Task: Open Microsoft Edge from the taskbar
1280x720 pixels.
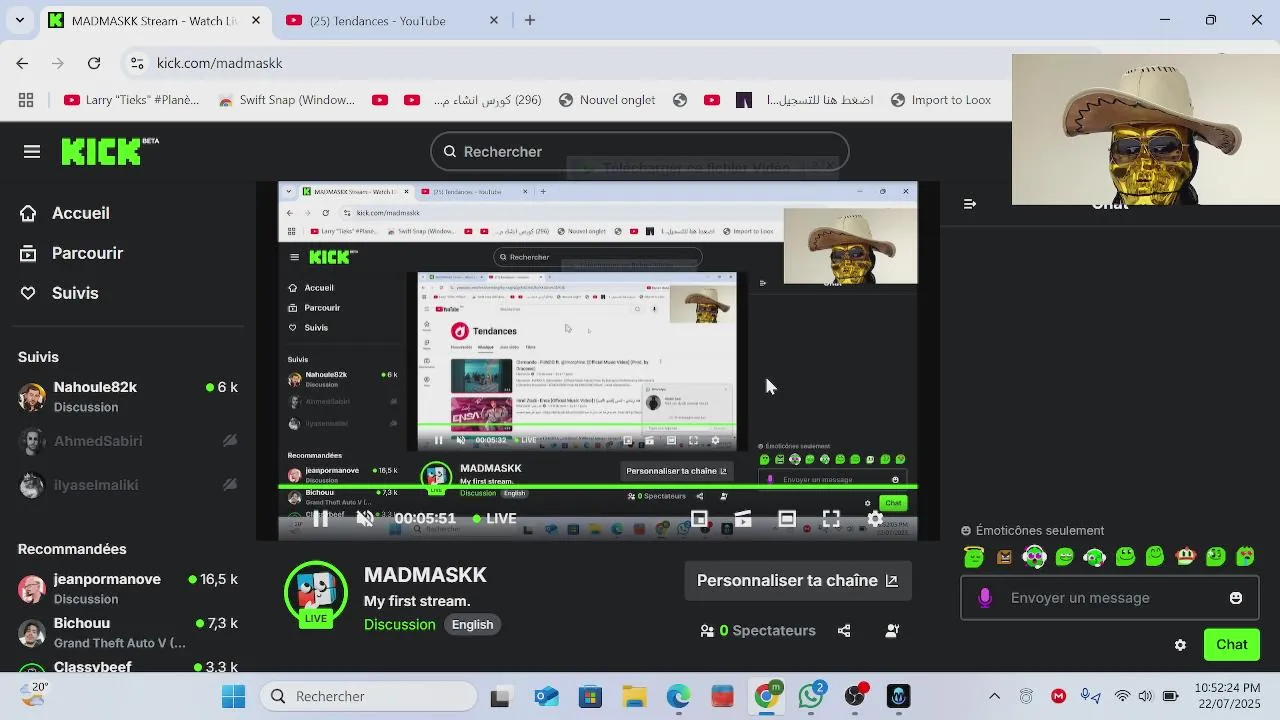Action: pos(678,697)
